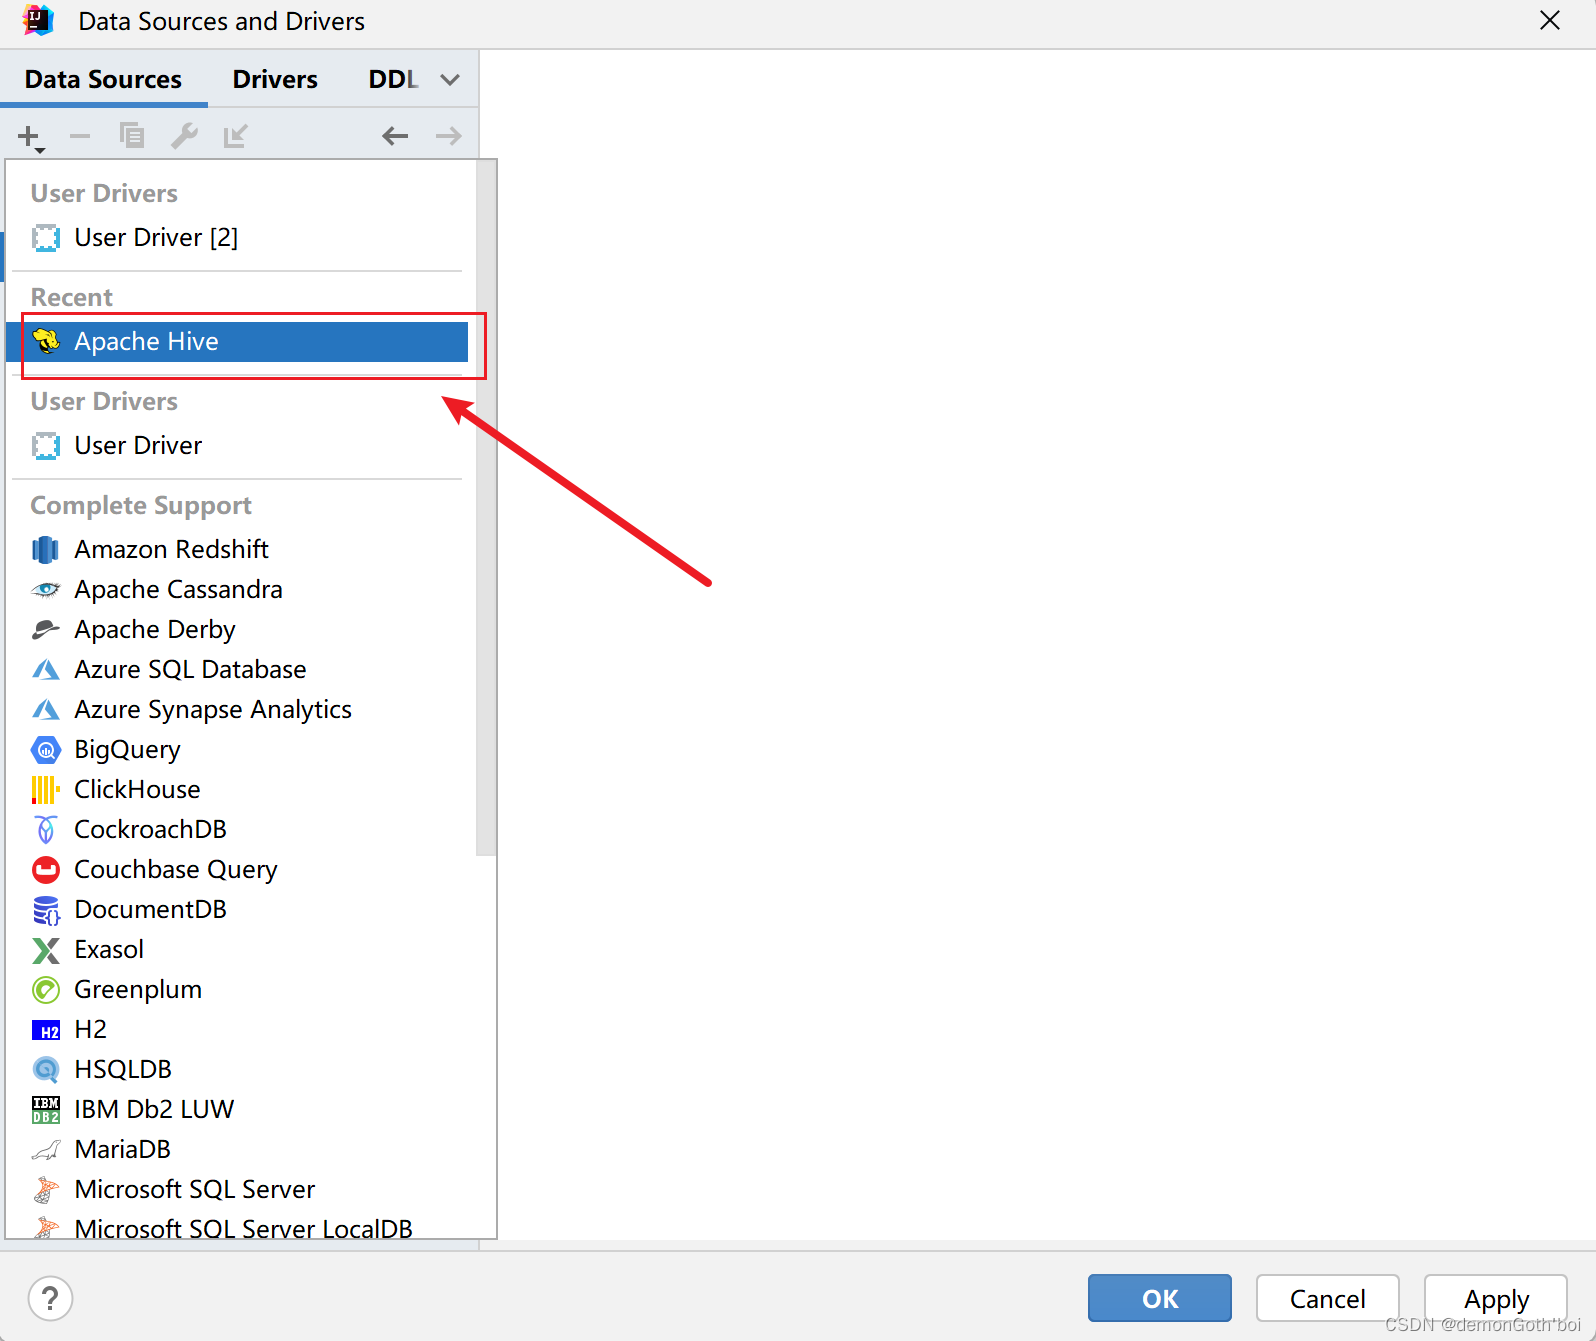Click the add data source plus icon
Image resolution: width=1596 pixels, height=1341 pixels.
point(30,136)
